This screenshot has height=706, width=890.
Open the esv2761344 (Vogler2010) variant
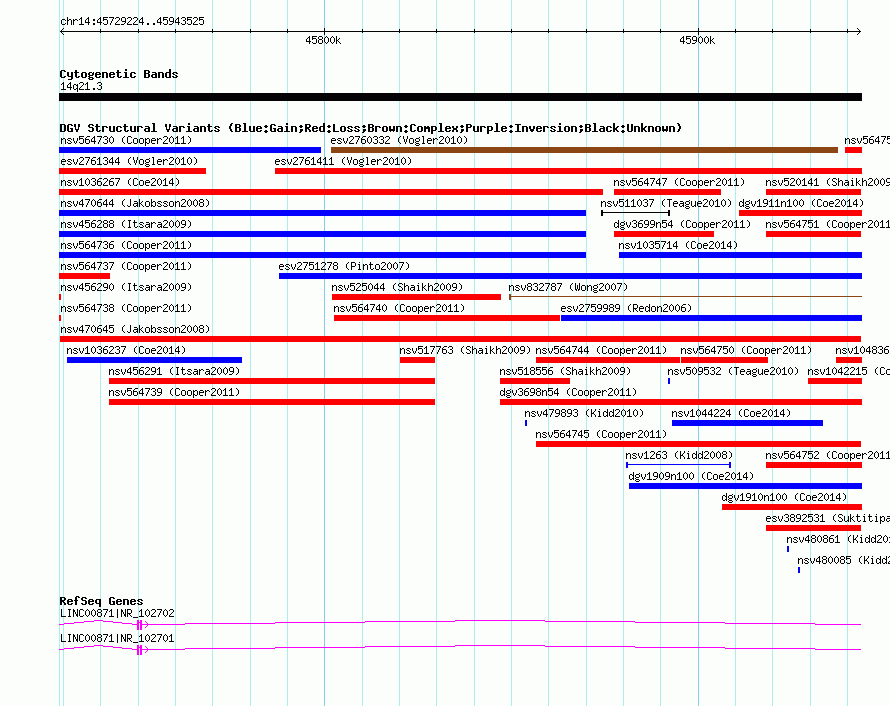[129, 161]
